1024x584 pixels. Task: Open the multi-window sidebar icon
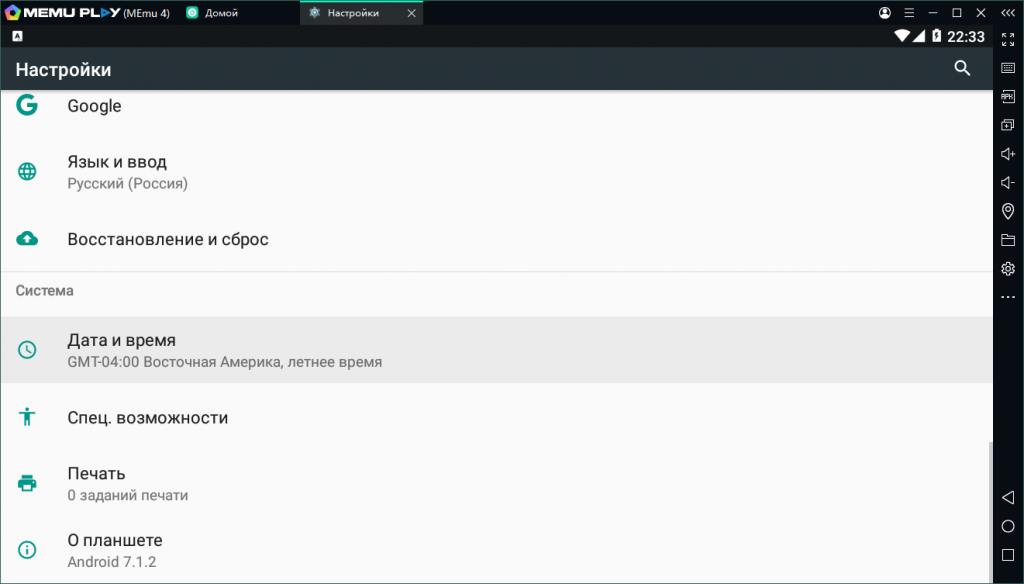(x=1008, y=125)
